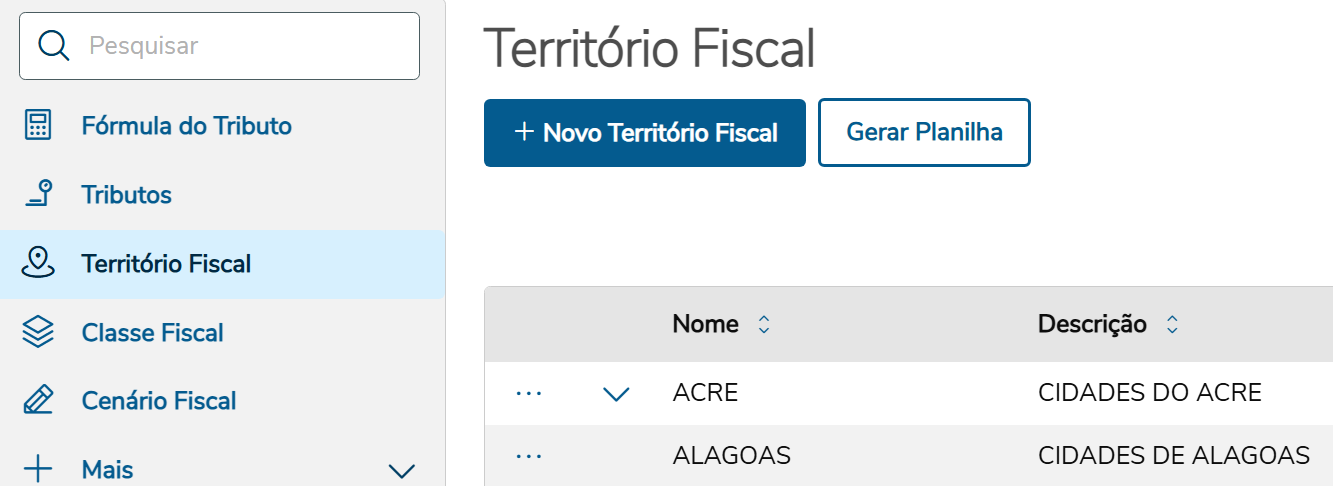Navigate to Cenário Fiscal section
Screen dimensions: 1333x486
[159, 401]
